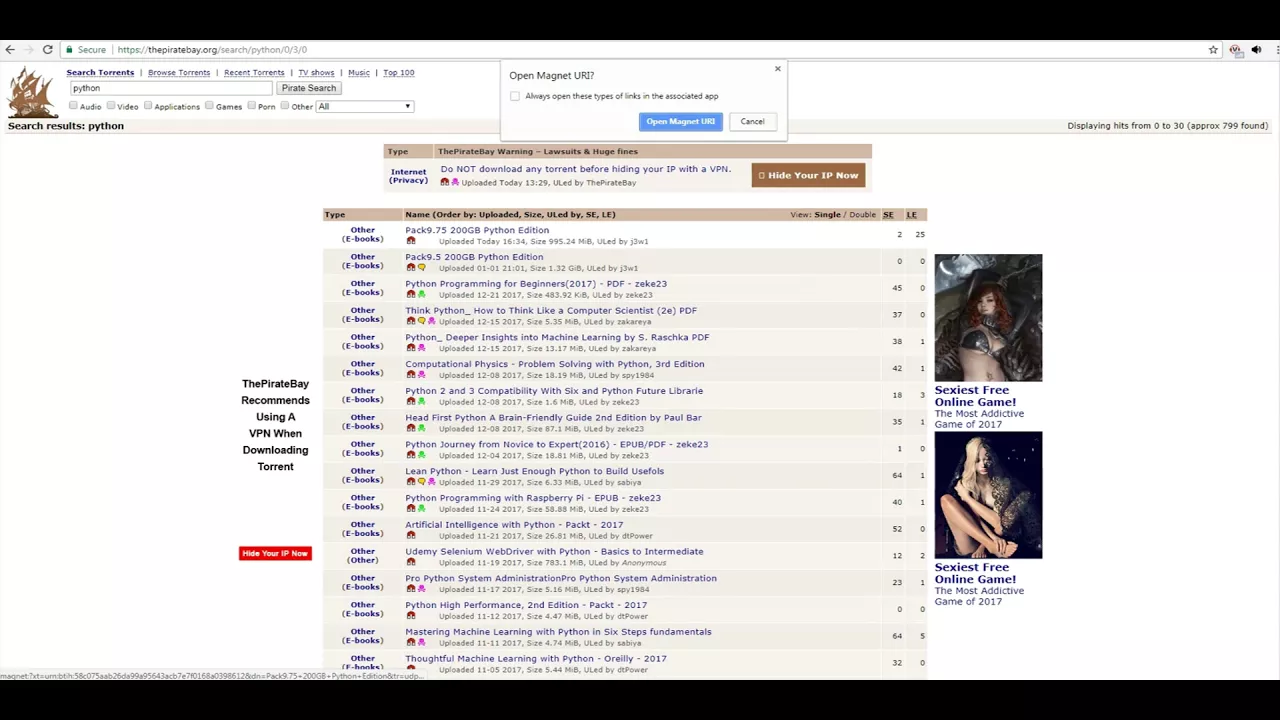The height and width of the screenshot is (720, 1280).
Task: Click magnet icon for Think Python_ torrent
Action: [x=410, y=322]
